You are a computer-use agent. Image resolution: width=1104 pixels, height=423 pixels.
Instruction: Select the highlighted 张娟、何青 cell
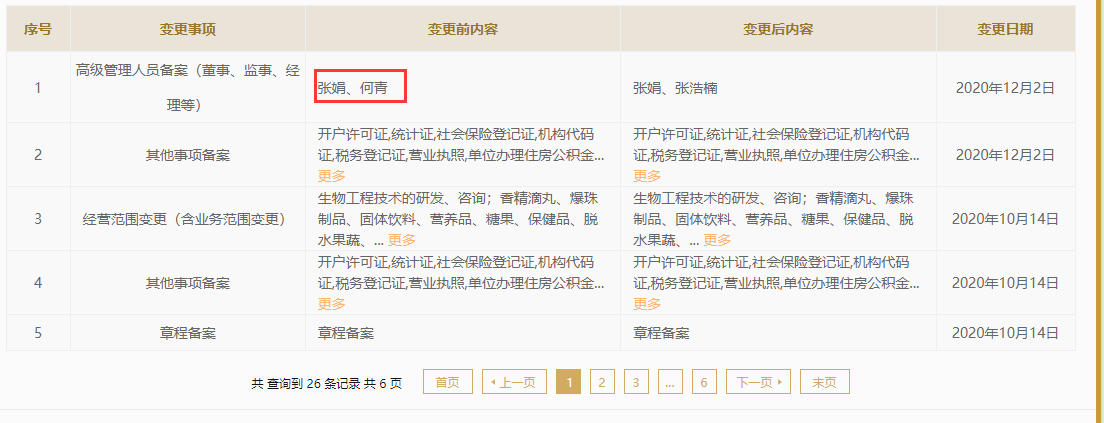click(x=361, y=88)
